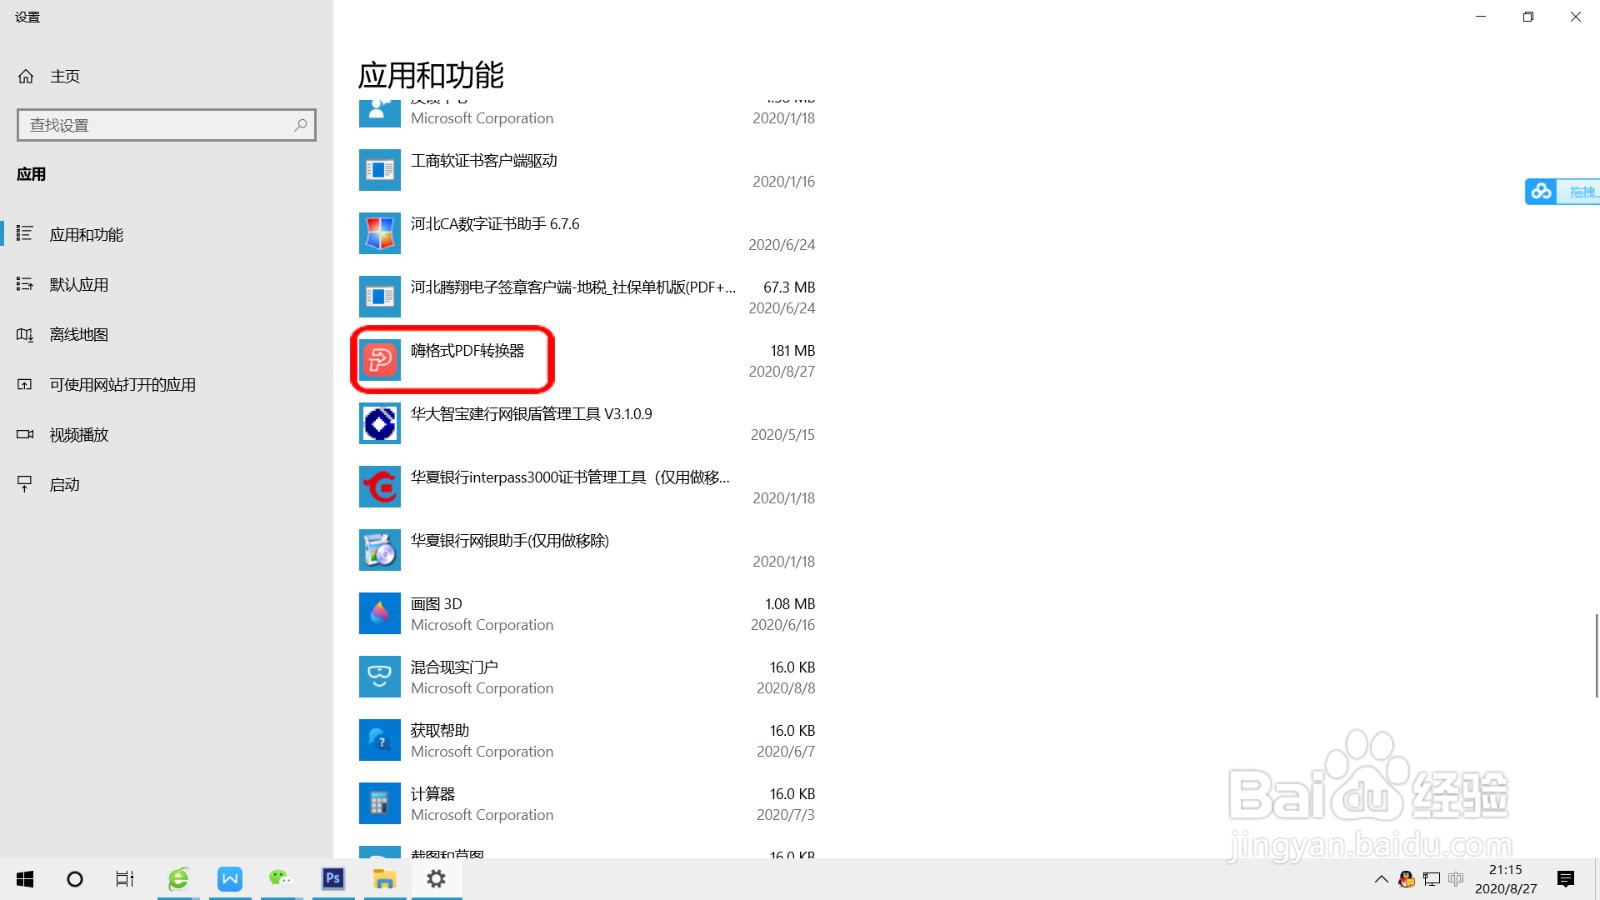Switch the 中 input method indicator
The width and height of the screenshot is (1600, 900).
pyautogui.click(x=1456, y=879)
